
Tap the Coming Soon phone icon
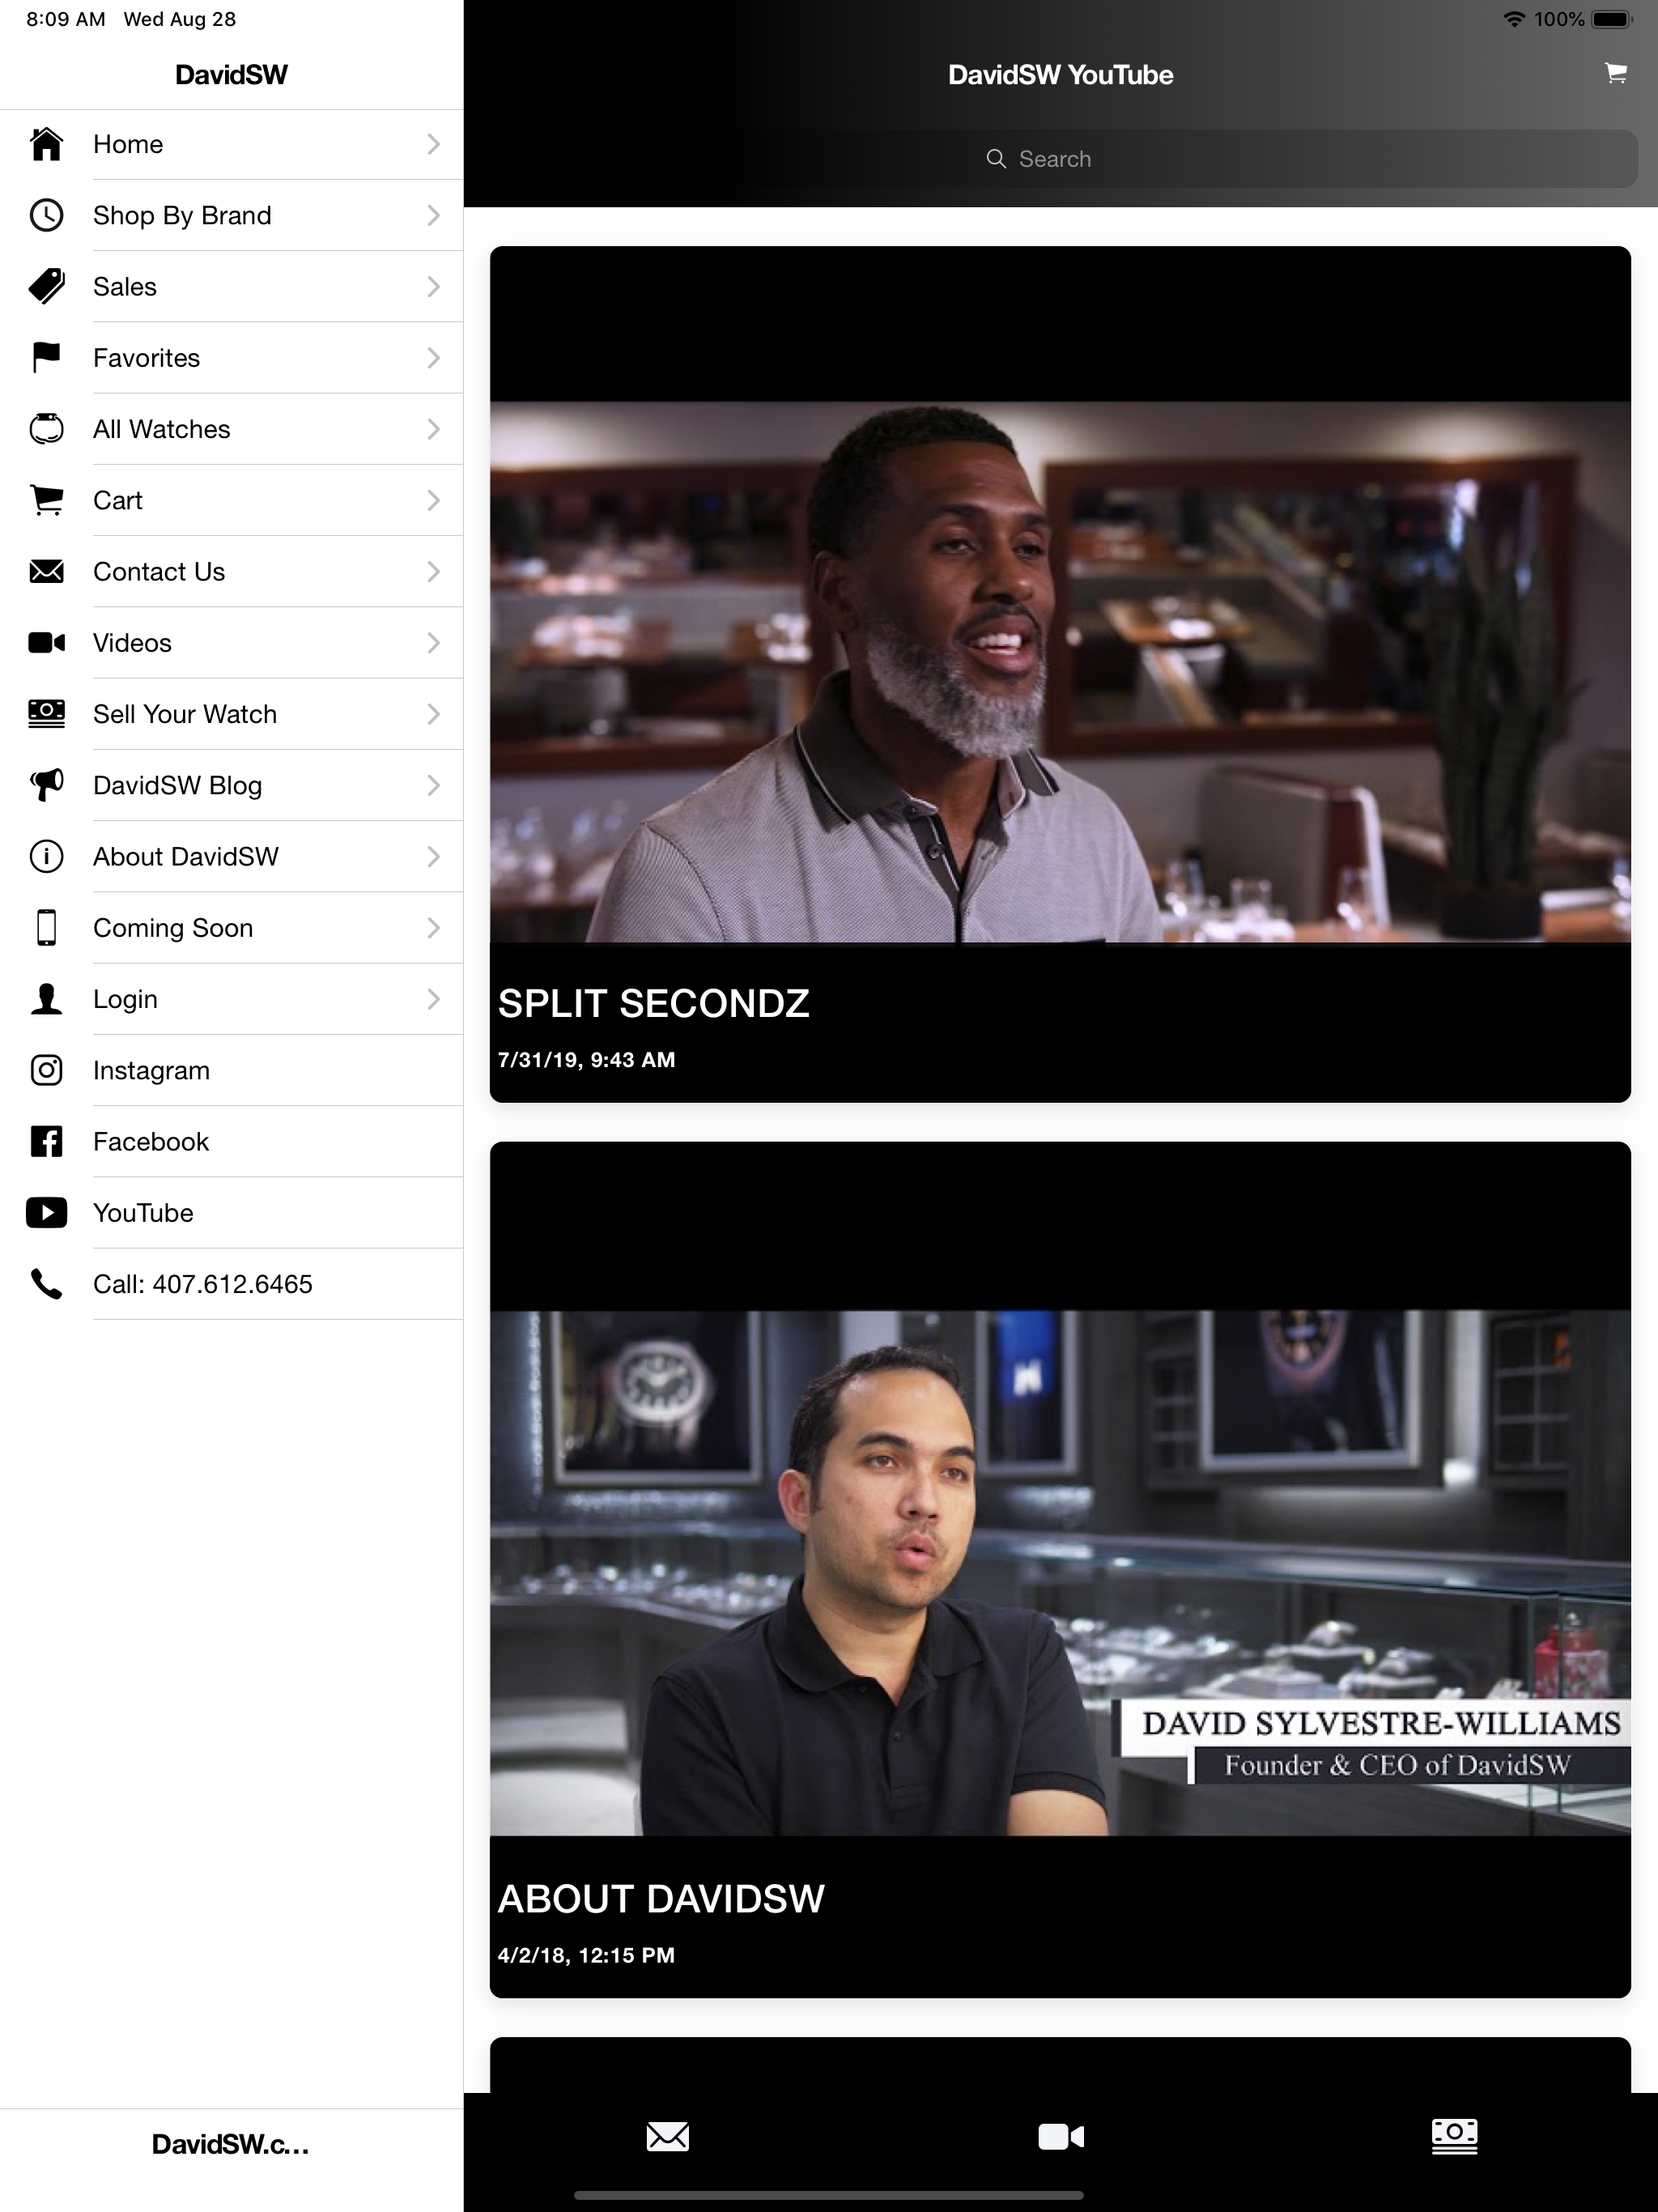point(46,927)
